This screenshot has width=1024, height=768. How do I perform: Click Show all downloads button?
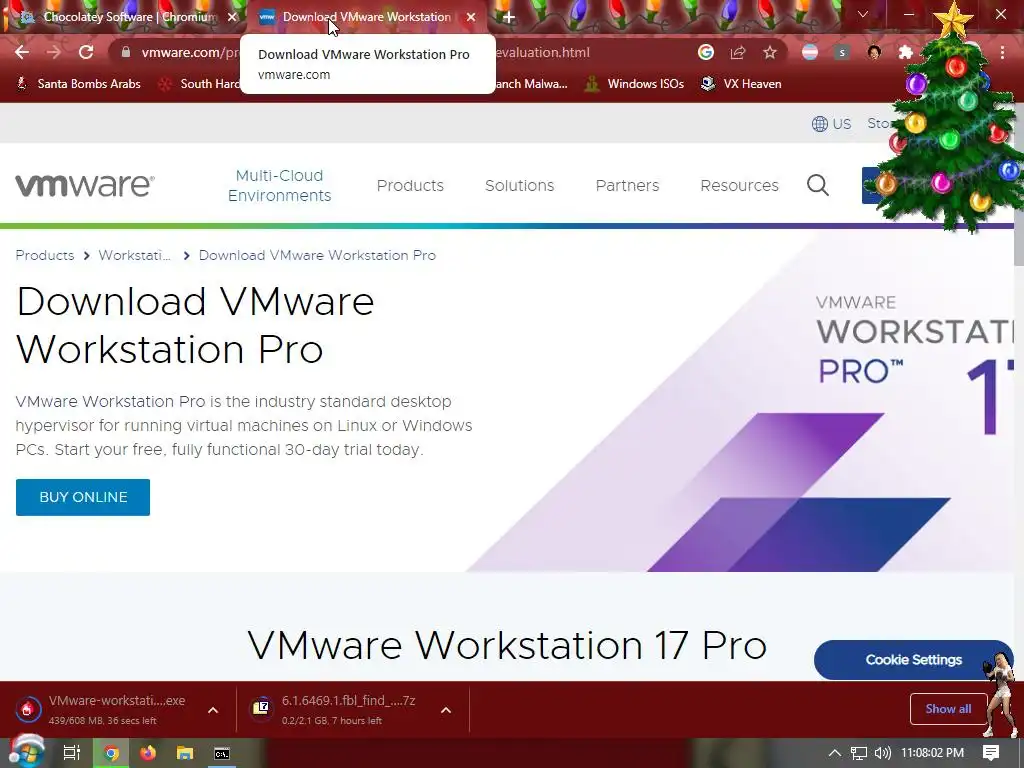(x=948, y=709)
